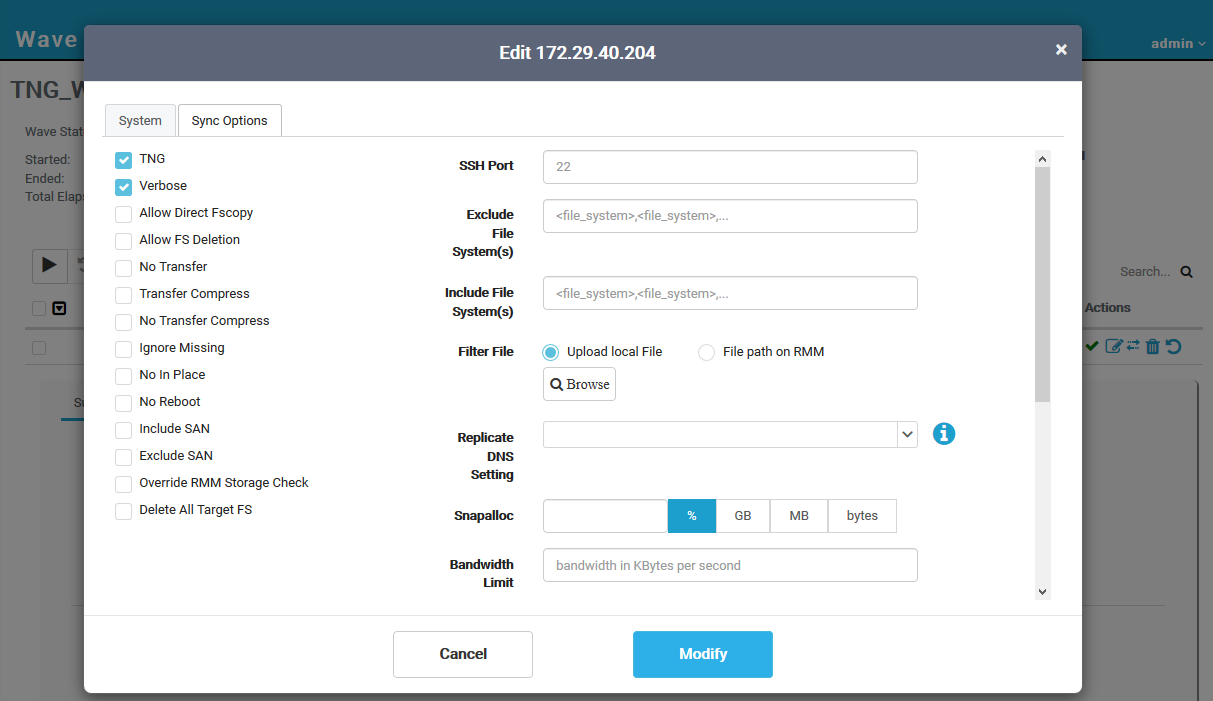Click the background Search... field
This screenshot has width=1213, height=701.
click(1145, 271)
